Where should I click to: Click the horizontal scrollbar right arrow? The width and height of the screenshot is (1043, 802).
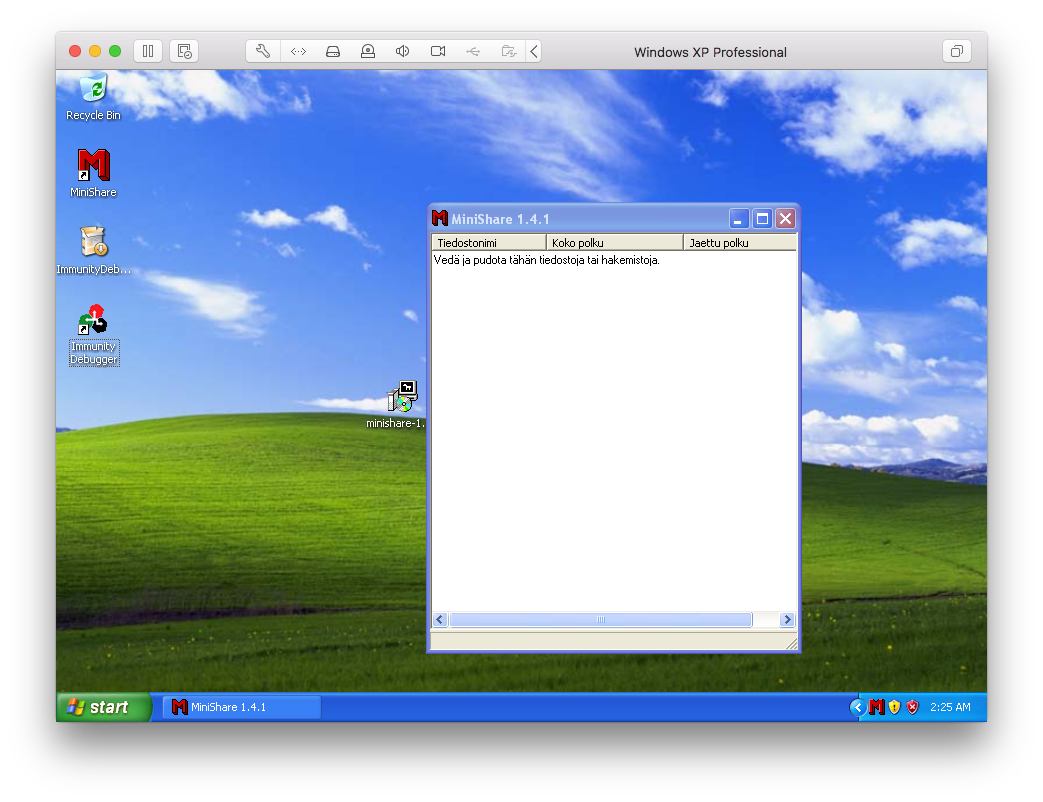788,619
